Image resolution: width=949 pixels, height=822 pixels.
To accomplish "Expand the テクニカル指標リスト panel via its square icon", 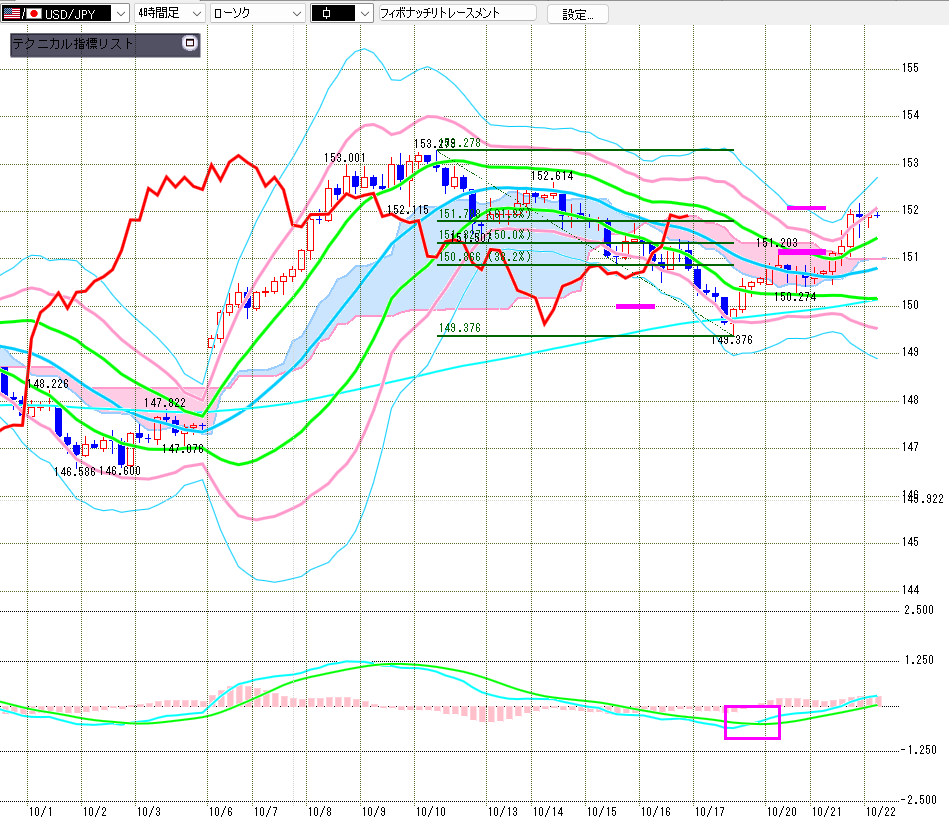I will click(x=190, y=44).
